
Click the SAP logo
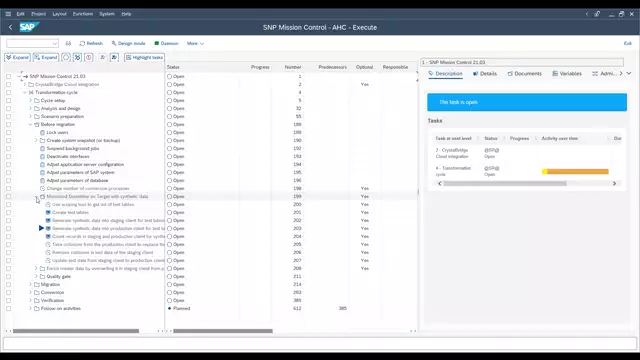29,27
